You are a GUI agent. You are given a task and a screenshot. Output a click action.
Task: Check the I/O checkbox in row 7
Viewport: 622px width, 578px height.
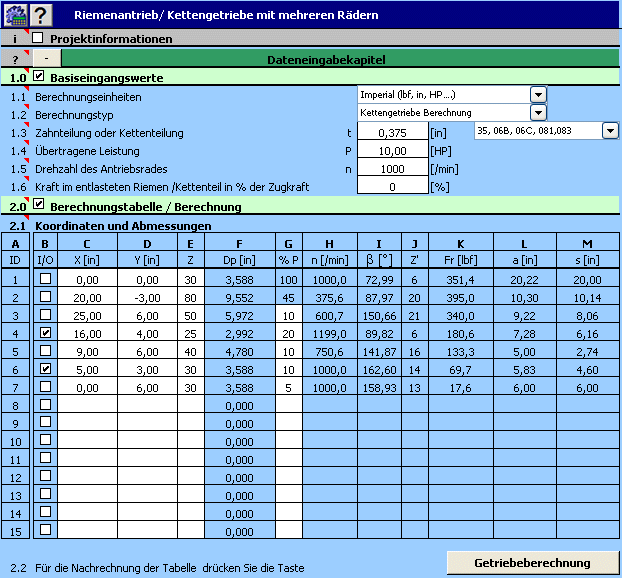pyautogui.click(x=46, y=386)
